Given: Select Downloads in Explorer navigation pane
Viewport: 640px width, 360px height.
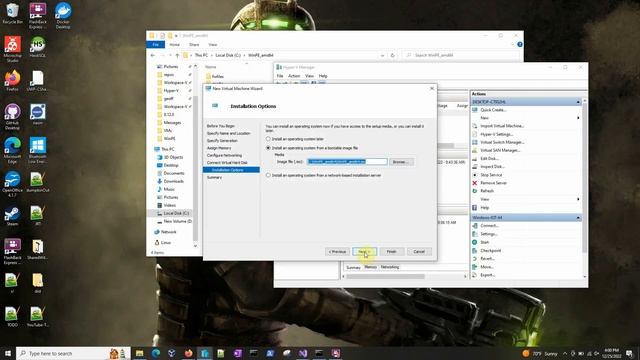Looking at the screenshot, I should tap(173, 181).
